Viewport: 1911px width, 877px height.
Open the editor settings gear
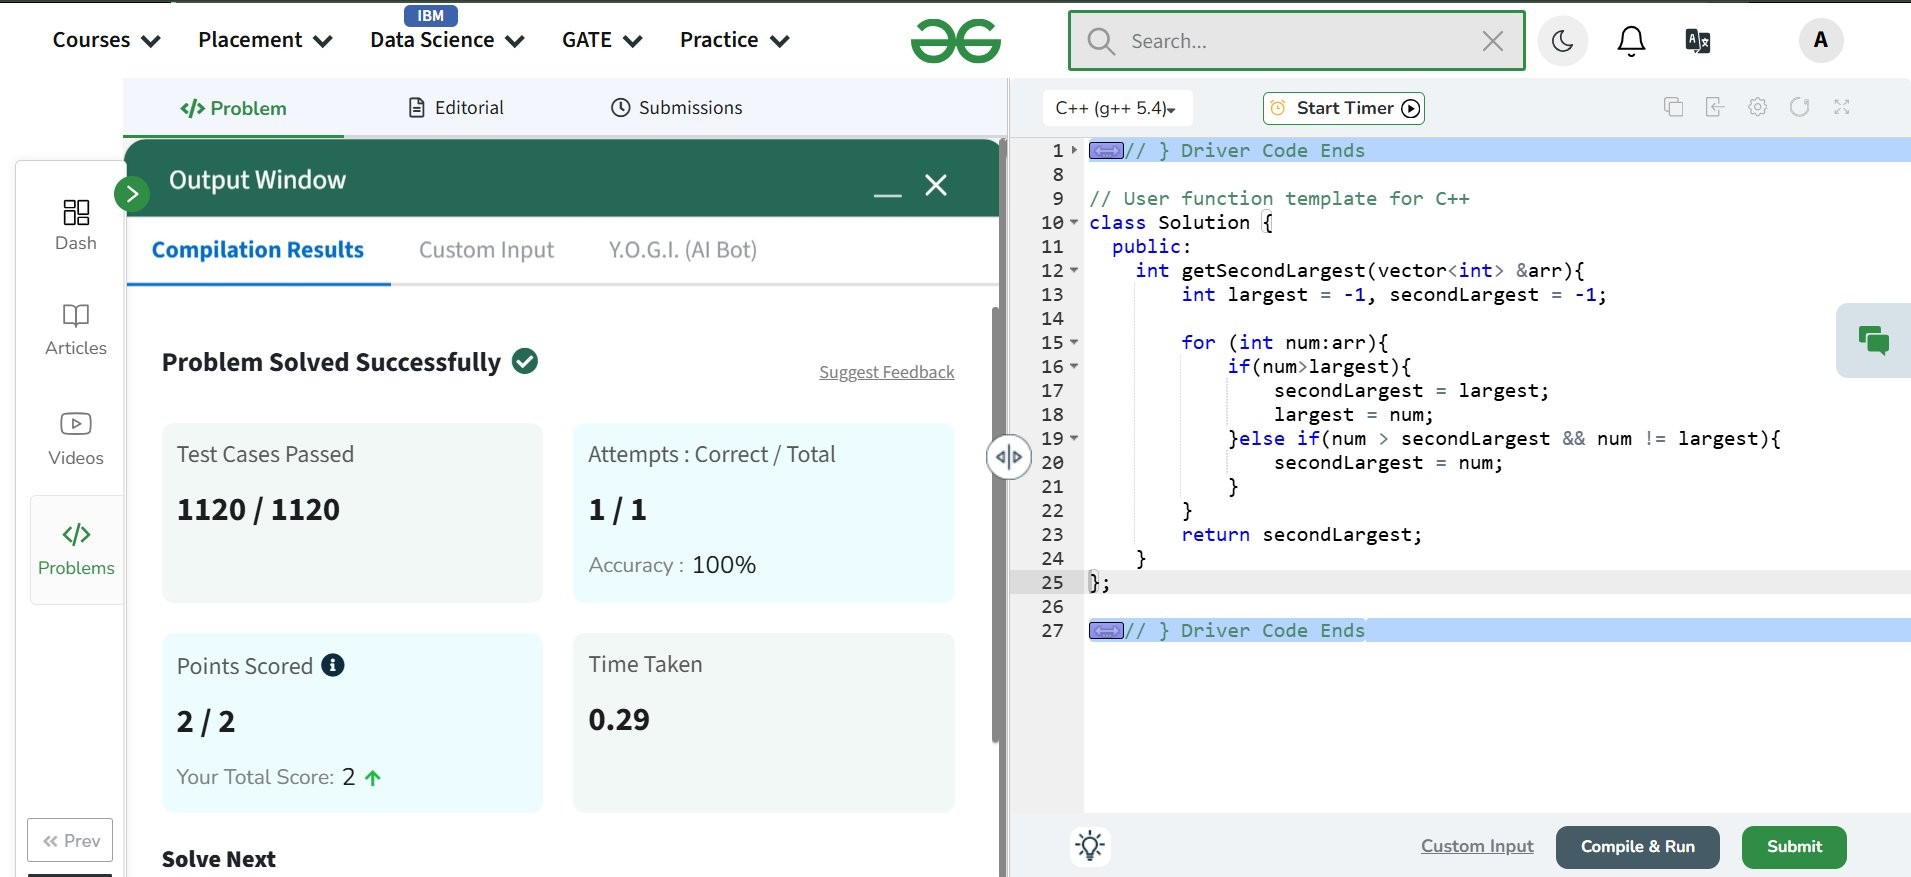(1757, 107)
